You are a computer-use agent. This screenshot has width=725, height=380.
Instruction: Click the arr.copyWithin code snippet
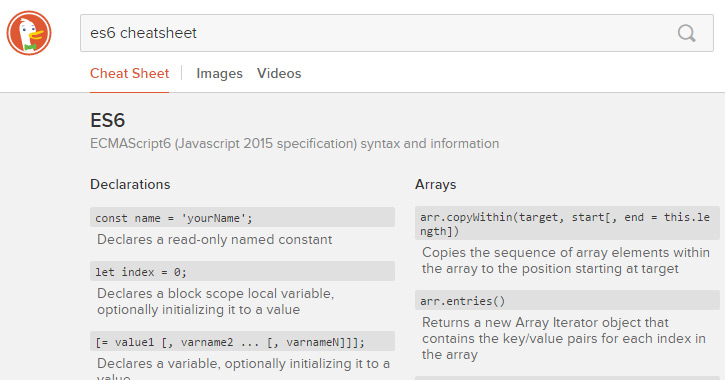tap(567, 224)
